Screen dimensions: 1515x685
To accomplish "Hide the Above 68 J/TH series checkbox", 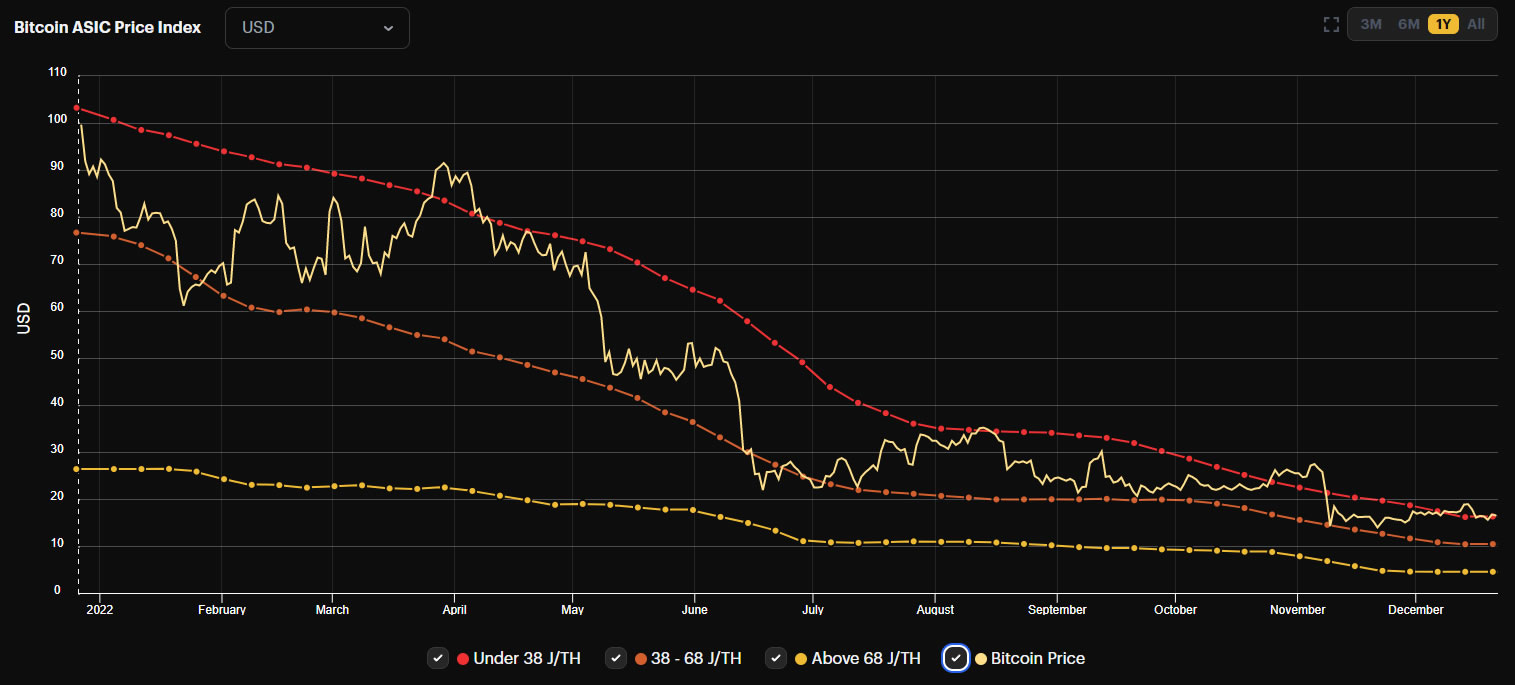I will 775,658.
